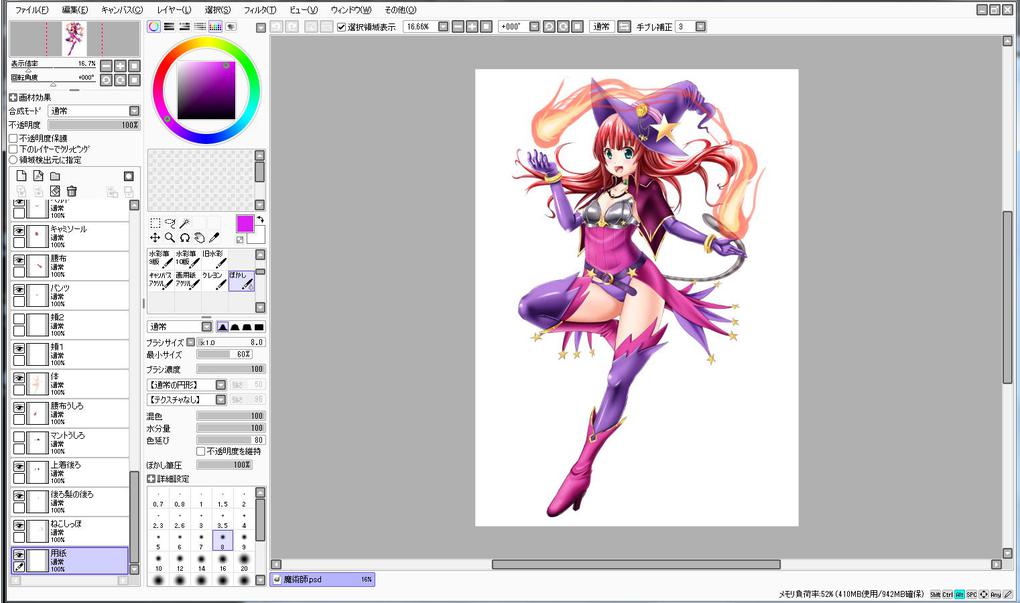Select the ぼかし blur brush

(241, 281)
